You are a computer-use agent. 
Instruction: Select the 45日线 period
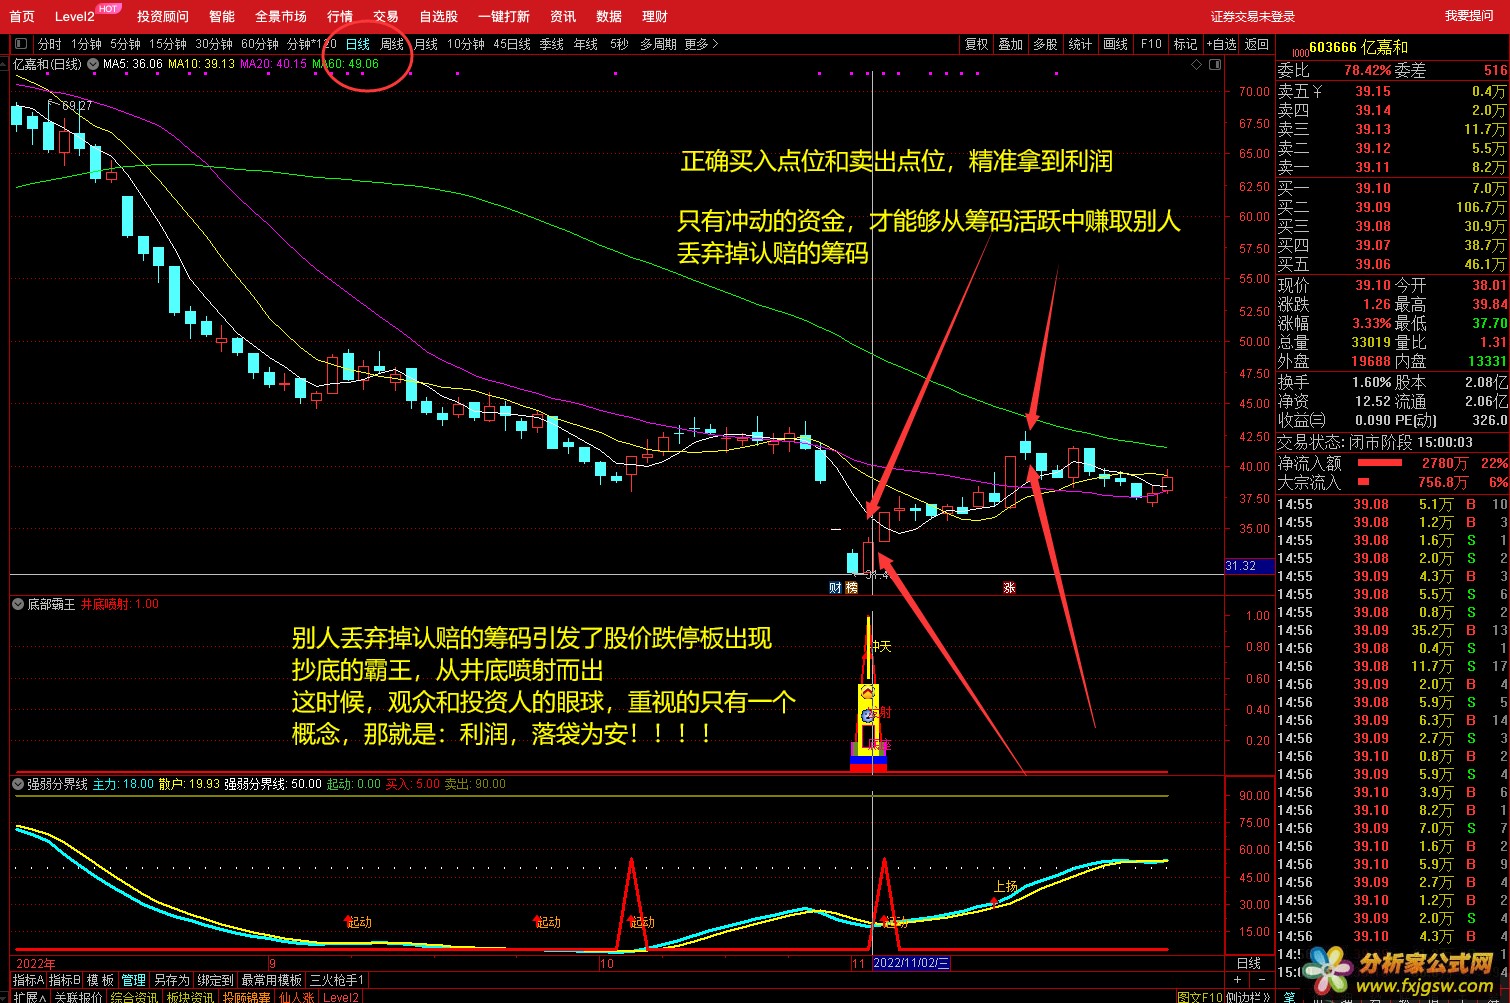(x=512, y=44)
